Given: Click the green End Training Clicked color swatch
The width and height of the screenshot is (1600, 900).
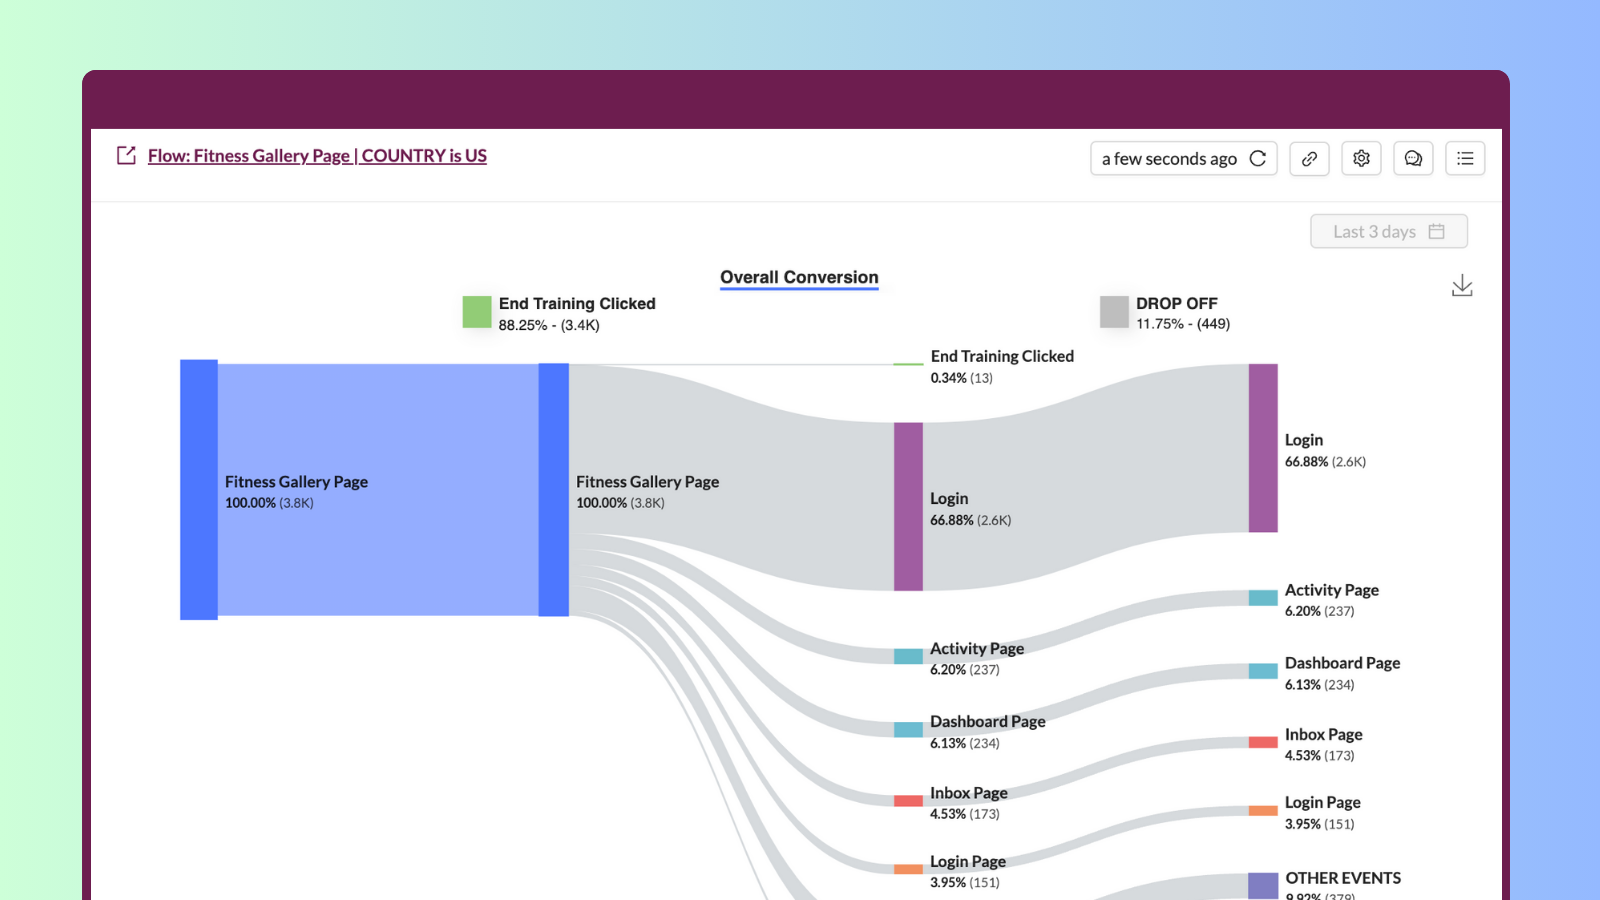Looking at the screenshot, I should click(476, 311).
